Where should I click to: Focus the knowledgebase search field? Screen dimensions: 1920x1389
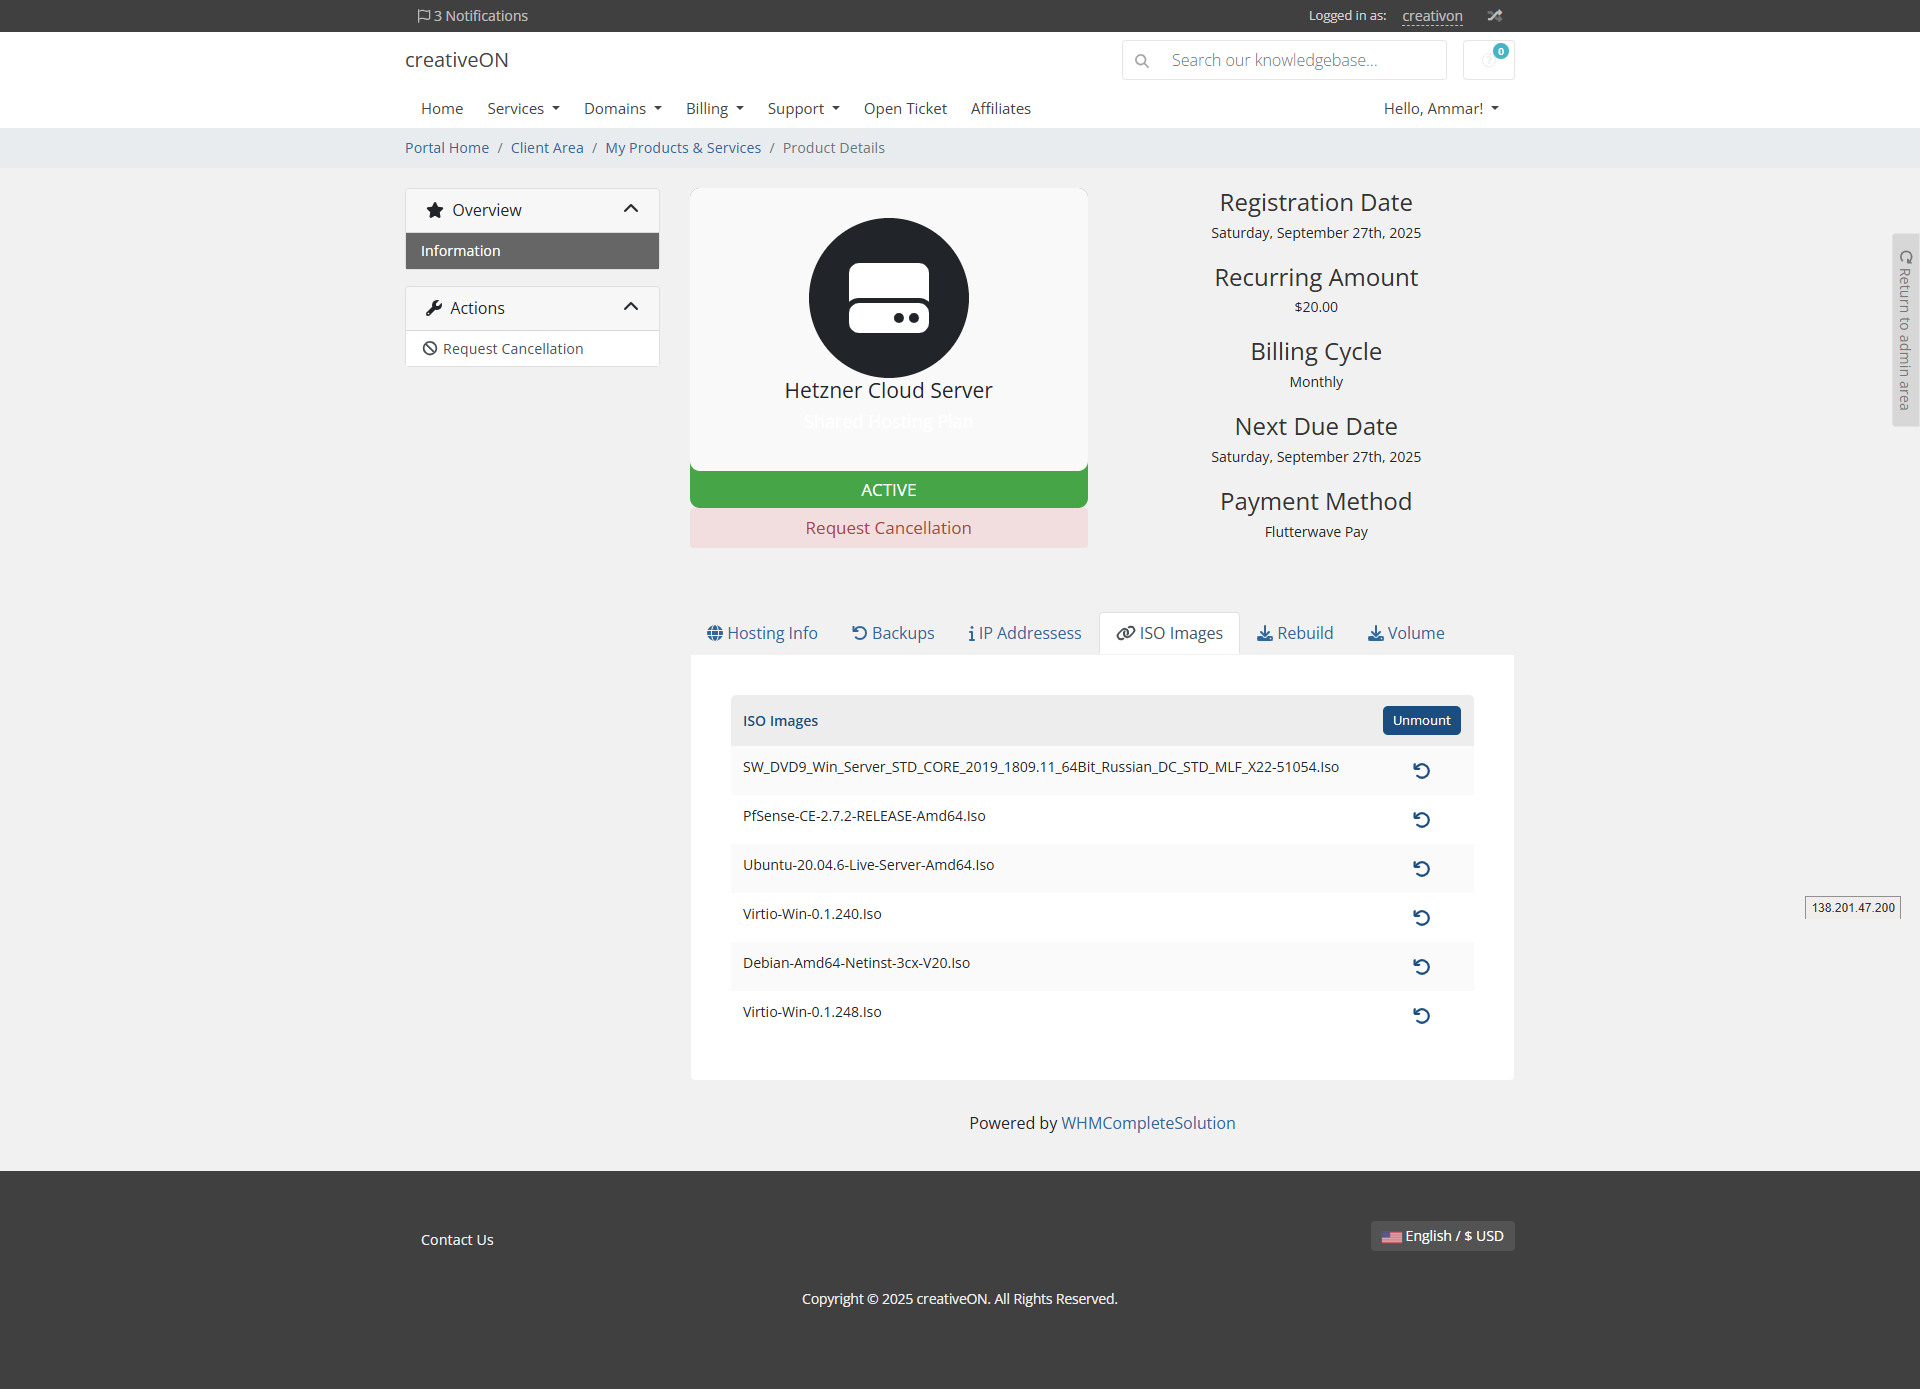coord(1300,61)
